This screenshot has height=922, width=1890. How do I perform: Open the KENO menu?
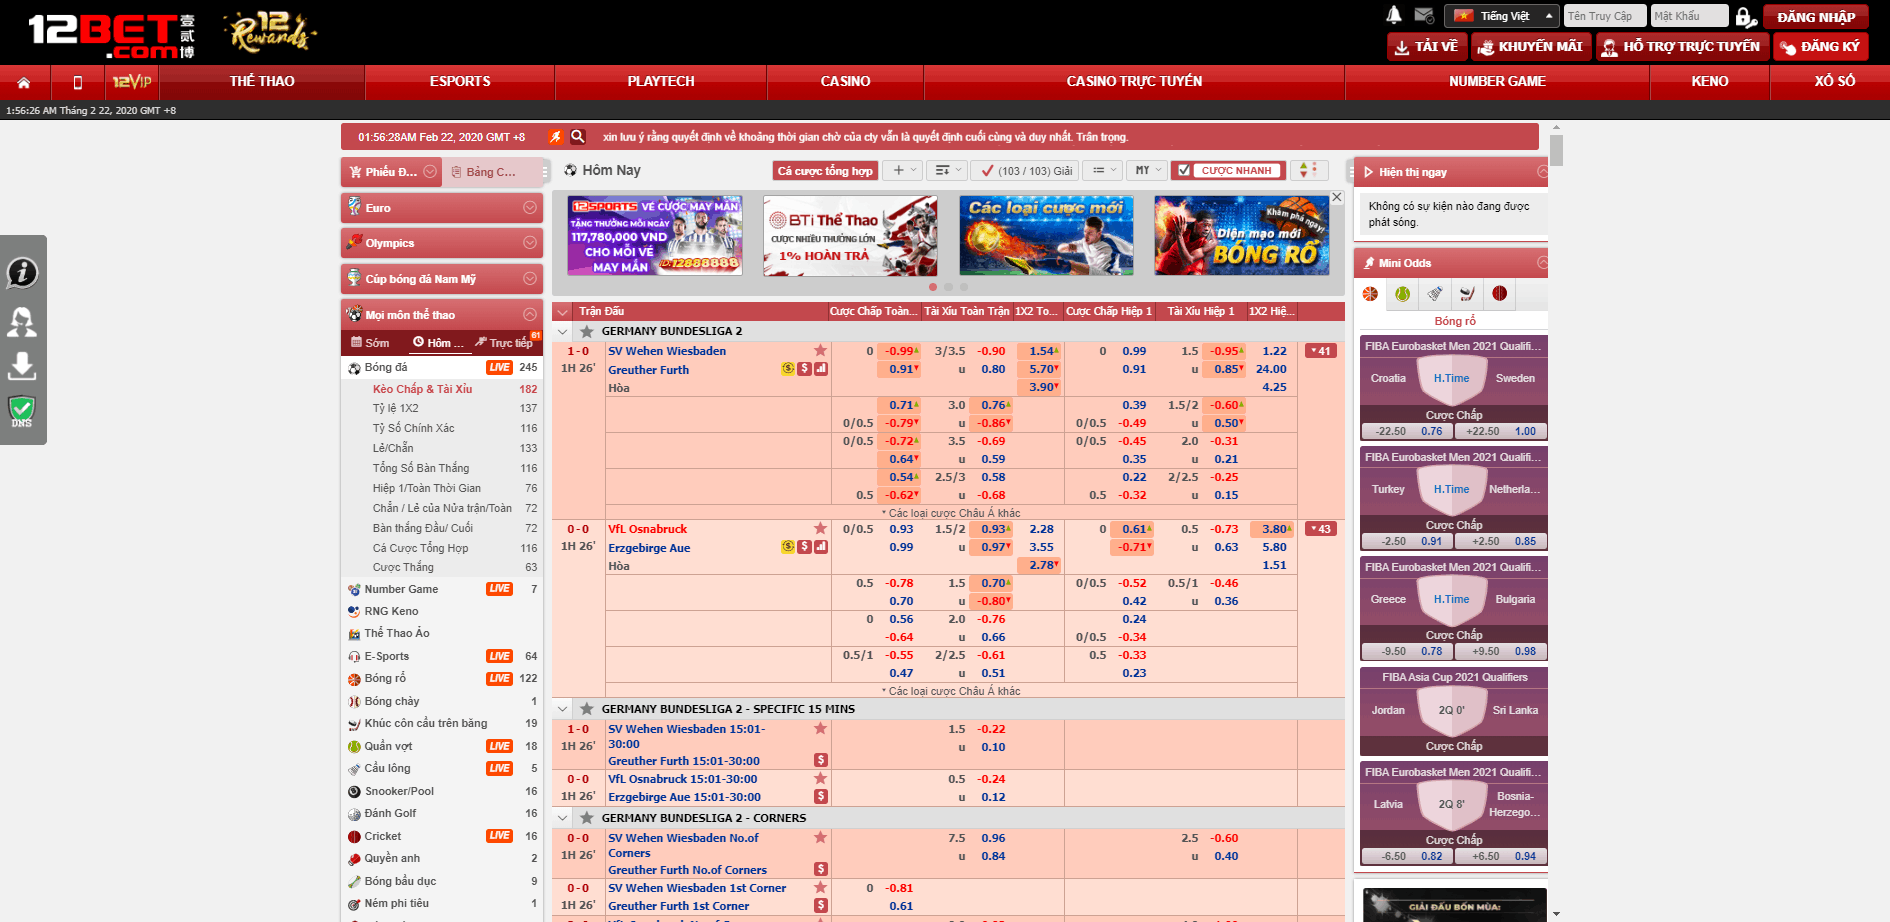pos(1710,82)
